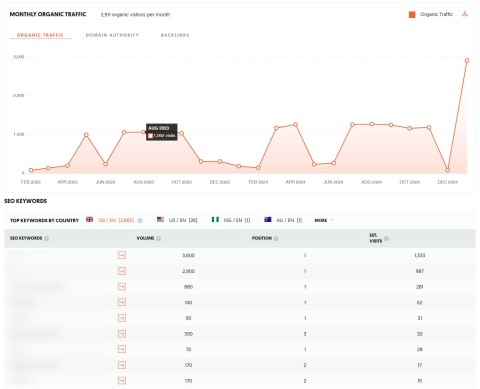Select the FEB 2024 data point
480x389 pixels.
(x=258, y=168)
